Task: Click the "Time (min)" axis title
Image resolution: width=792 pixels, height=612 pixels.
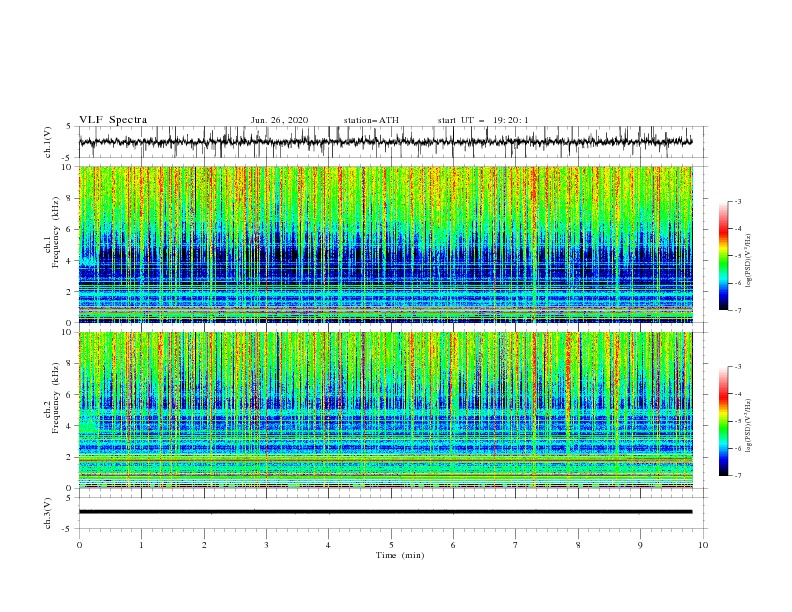Action: [400, 555]
